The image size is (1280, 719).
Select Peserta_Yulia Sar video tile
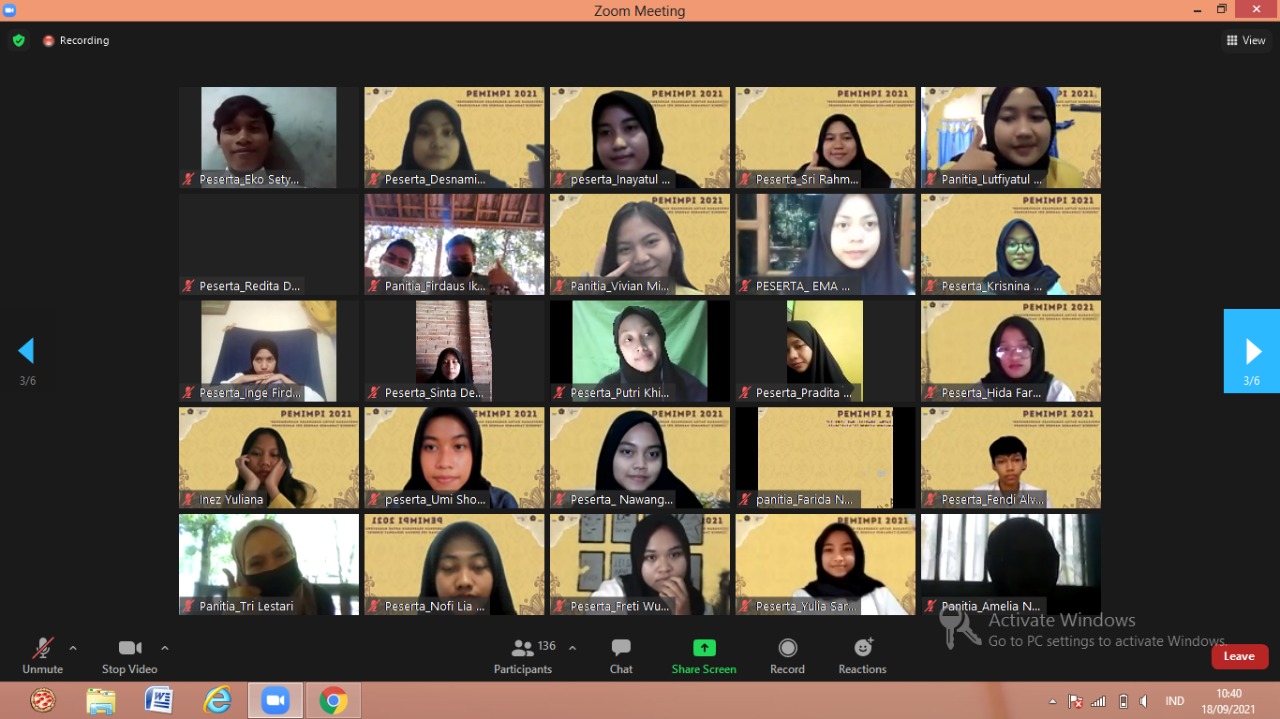[825, 564]
